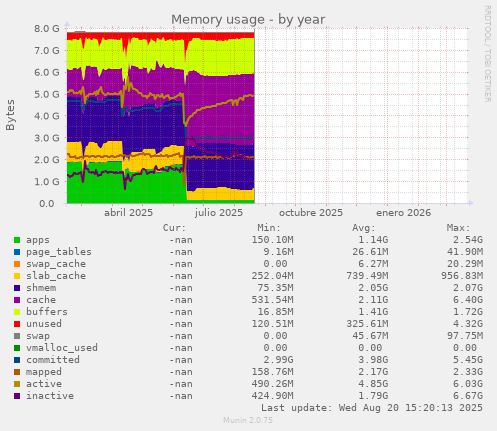Select the 'active' legend label
The width and height of the screenshot is (497, 431).
(44, 384)
